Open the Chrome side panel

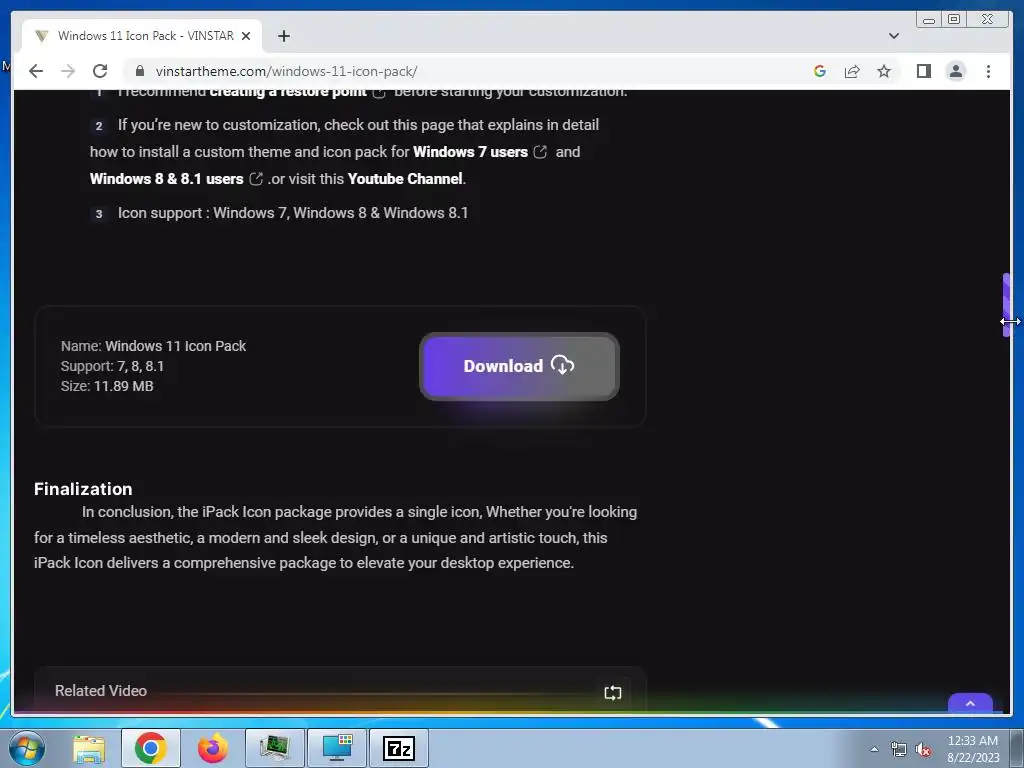click(x=923, y=71)
